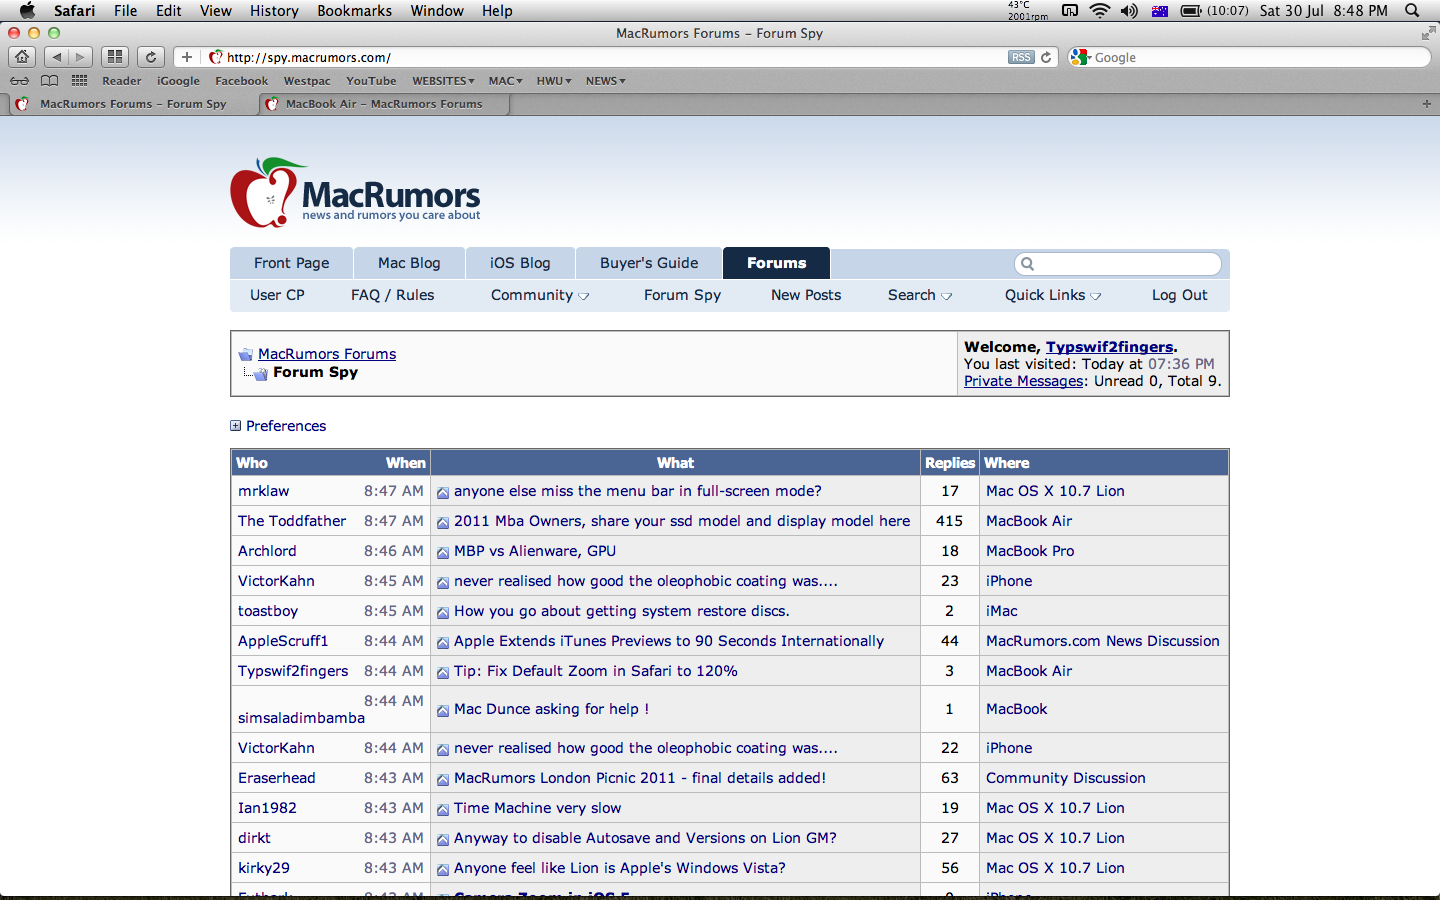Viewport: 1440px width, 900px height.
Task: Reload page using toolbar Reload button
Action: [x=151, y=57]
